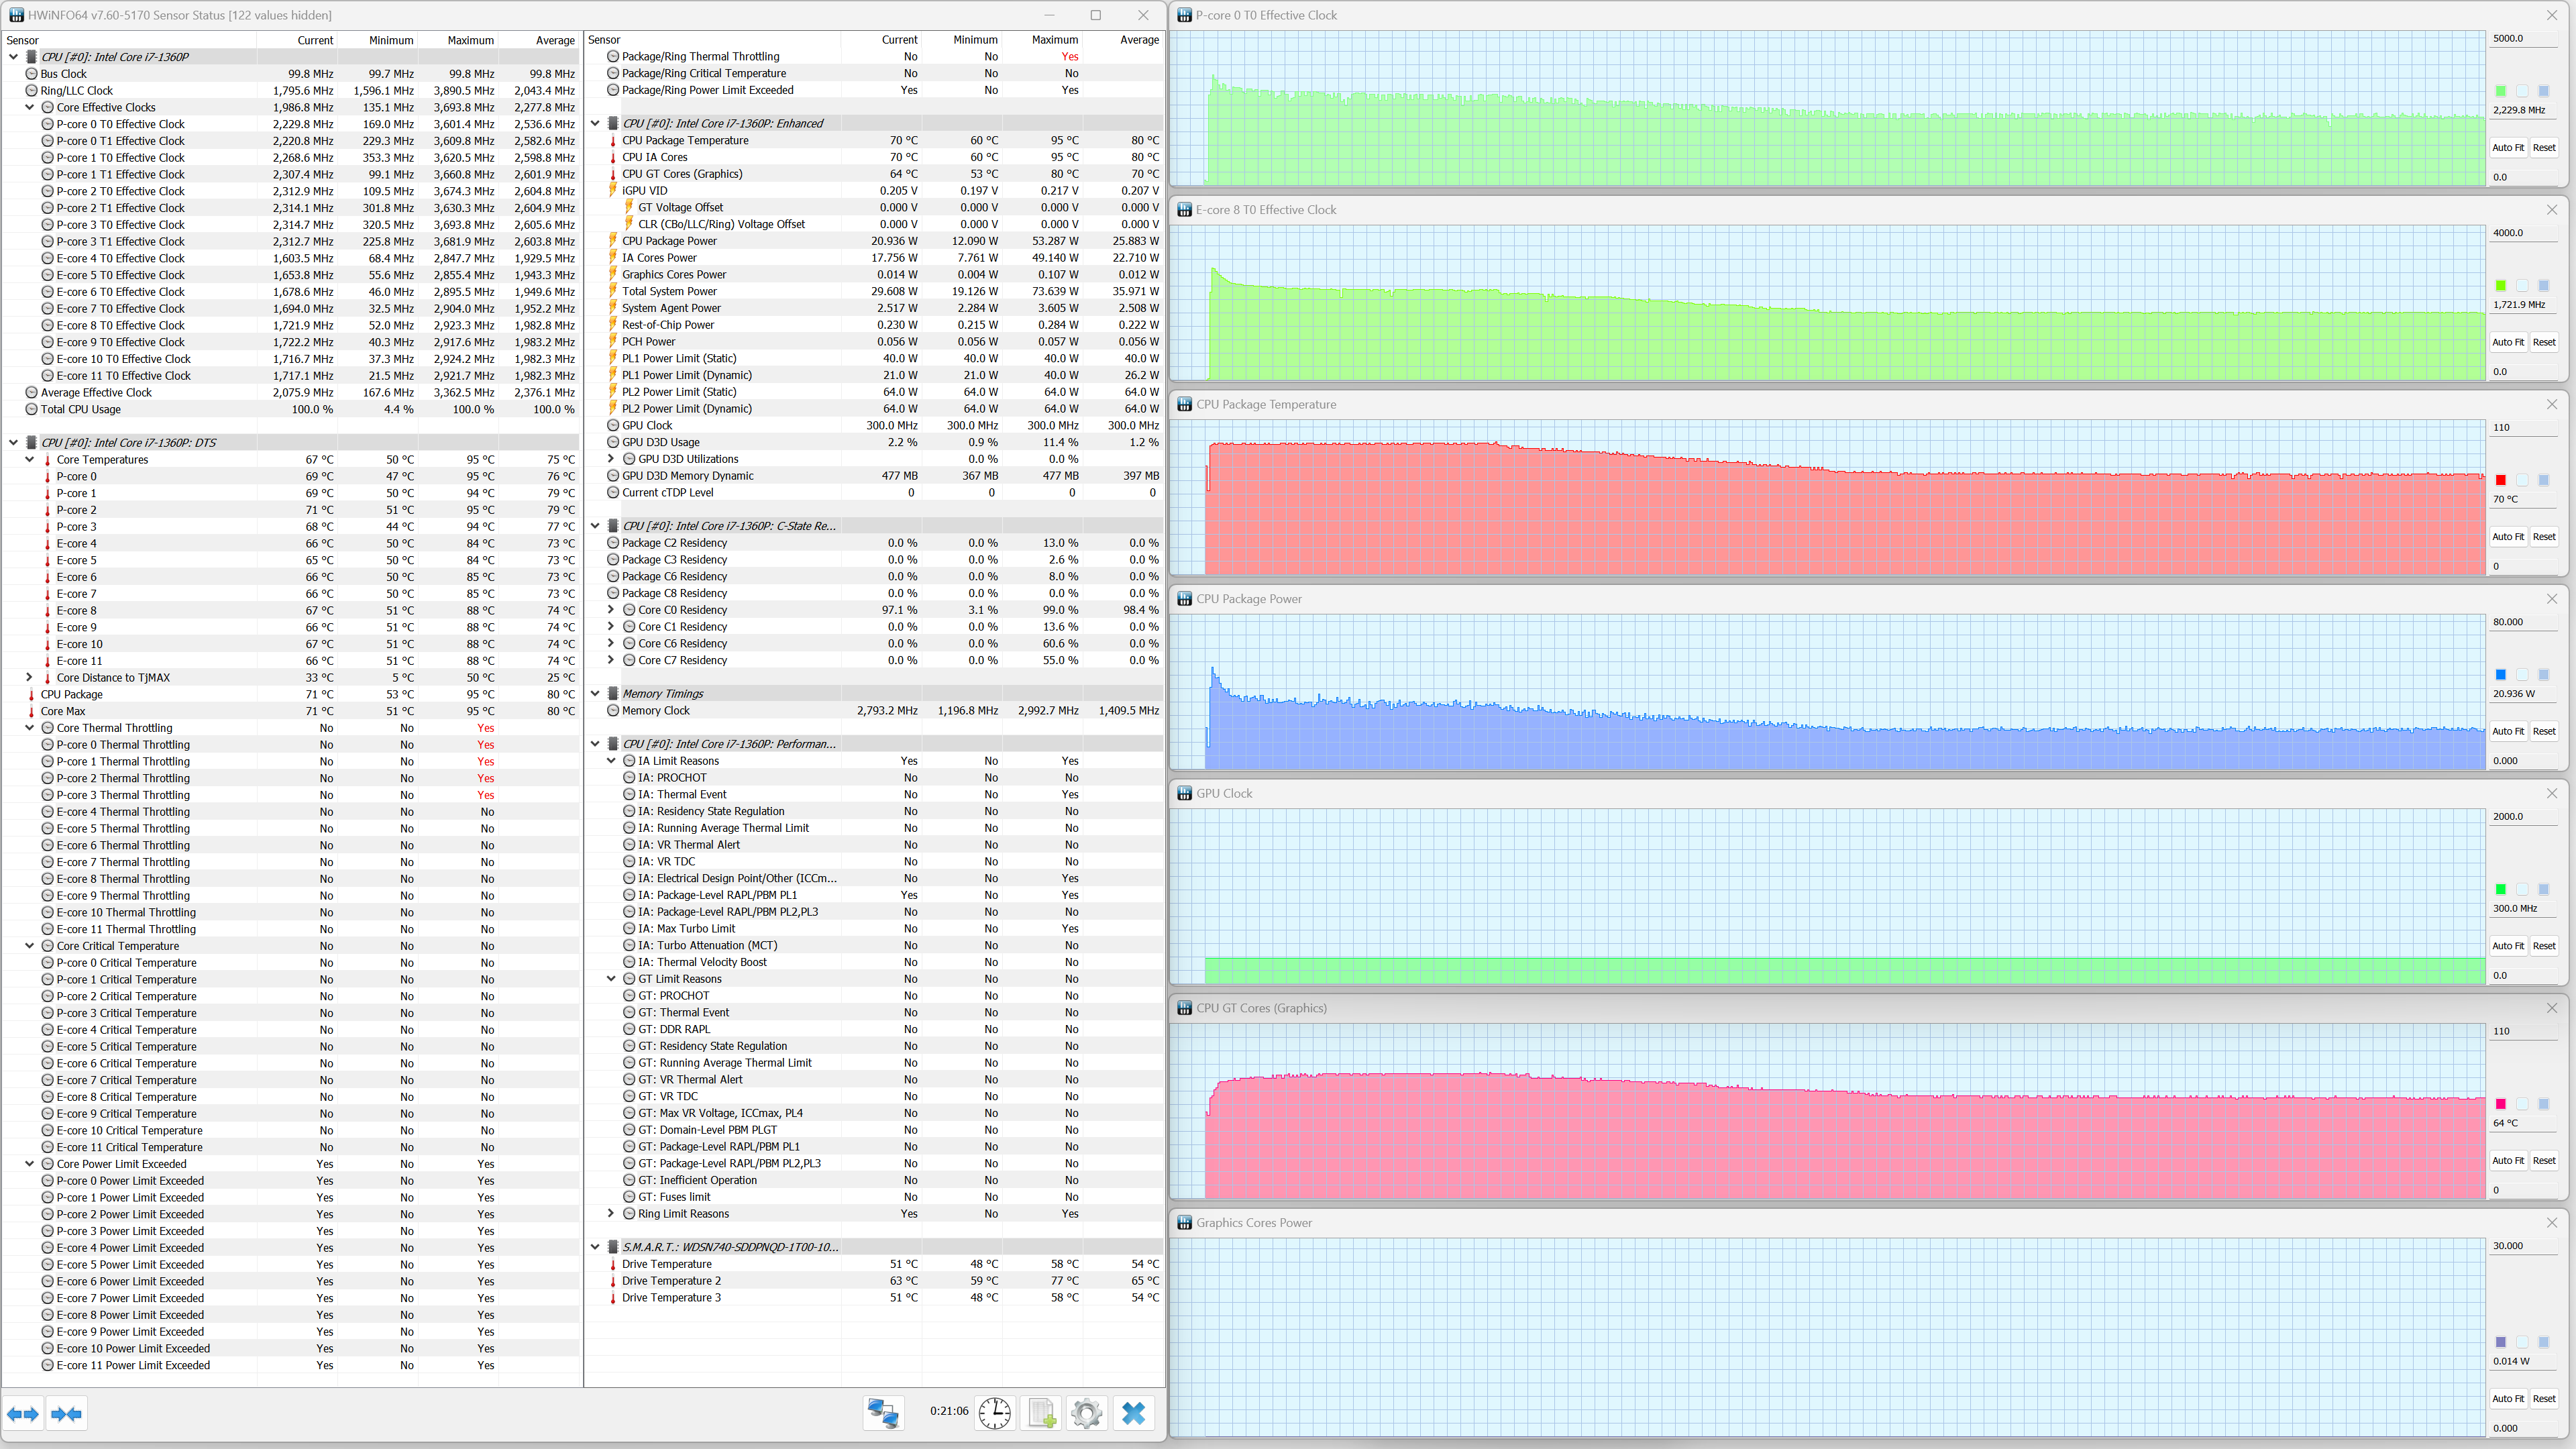Viewport: 2576px width, 1449px height.
Task: Click the collapse columns inward-arrows icon
Action: 66,1413
